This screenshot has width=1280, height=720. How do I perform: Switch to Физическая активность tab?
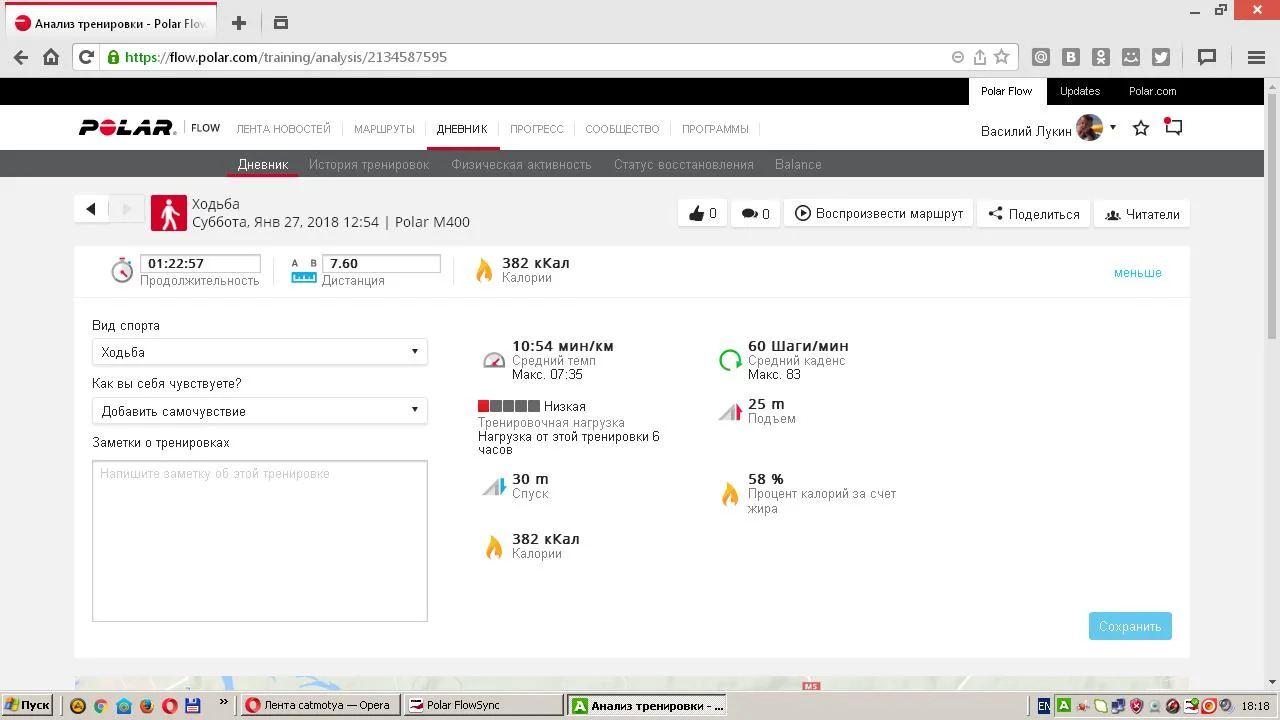pyautogui.click(x=521, y=165)
